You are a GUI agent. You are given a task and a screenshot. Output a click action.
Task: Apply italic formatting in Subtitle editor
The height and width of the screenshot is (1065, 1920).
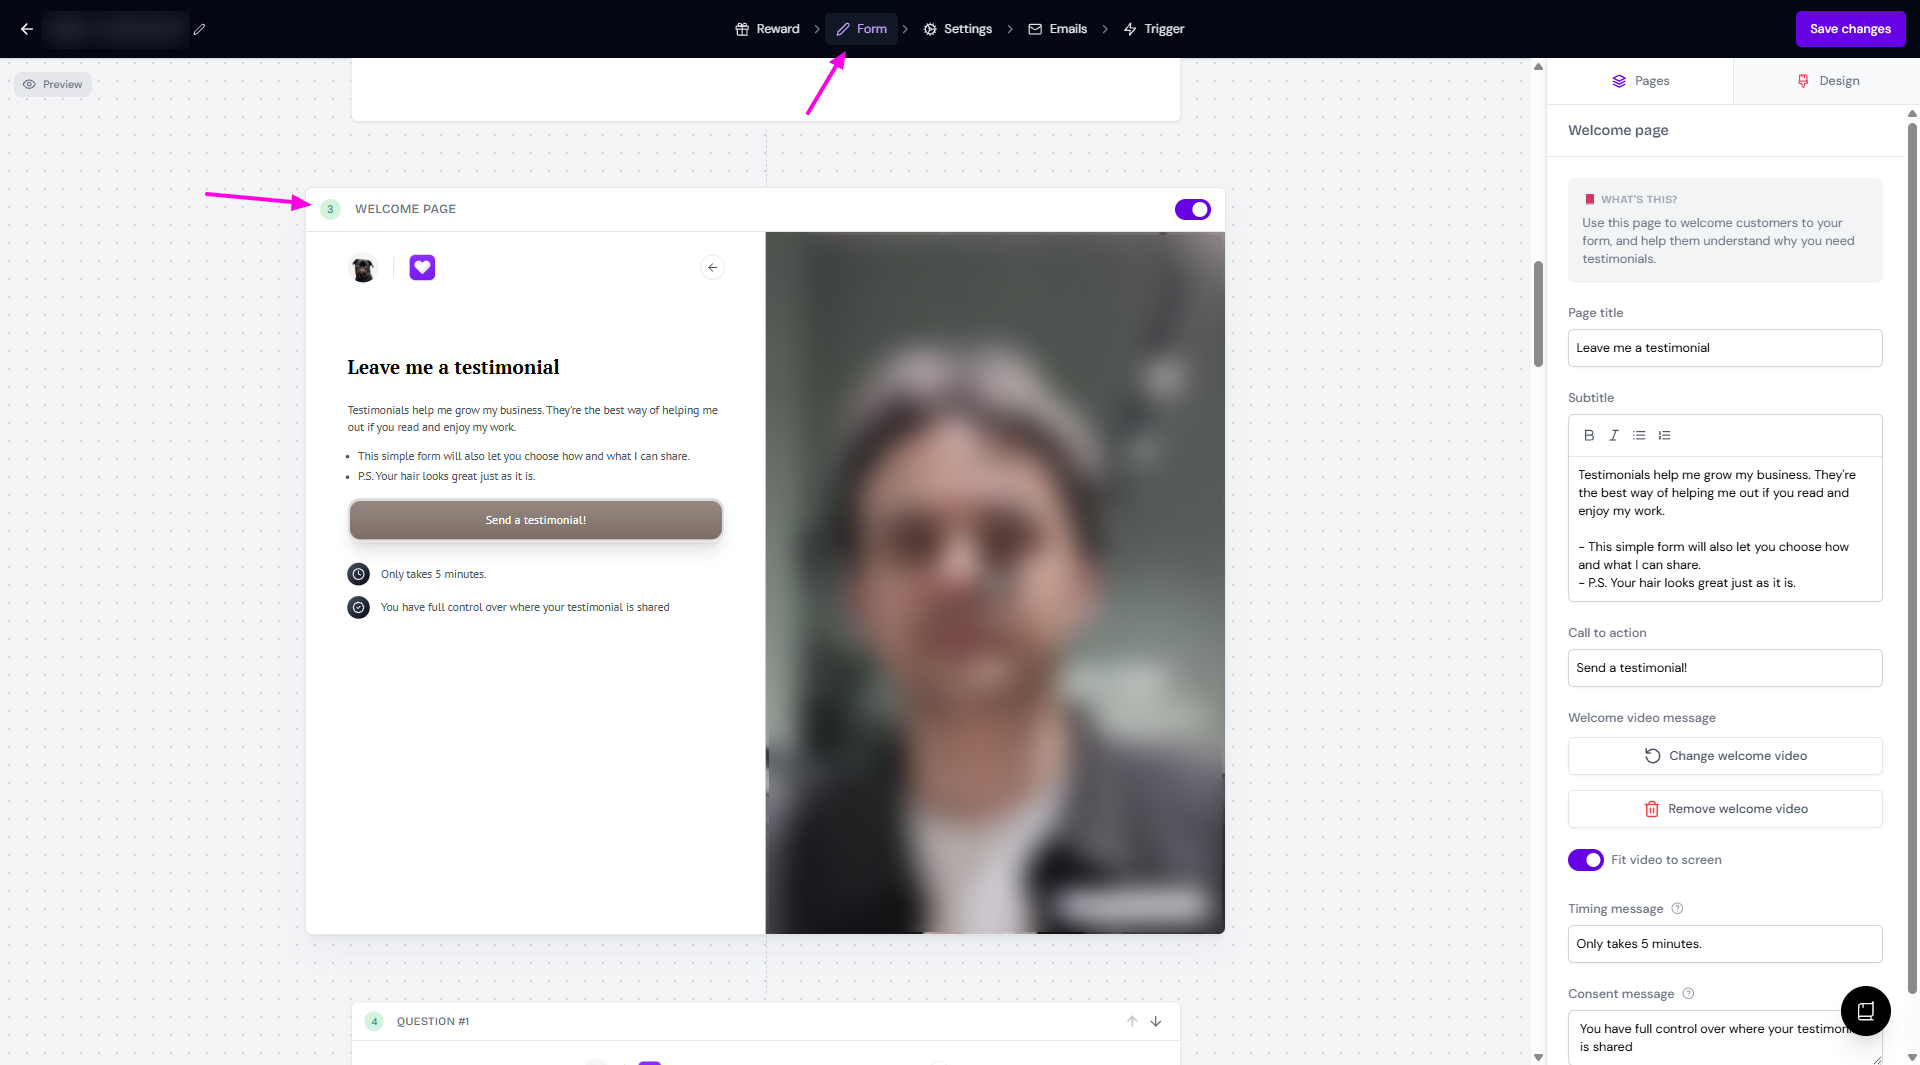(x=1614, y=435)
